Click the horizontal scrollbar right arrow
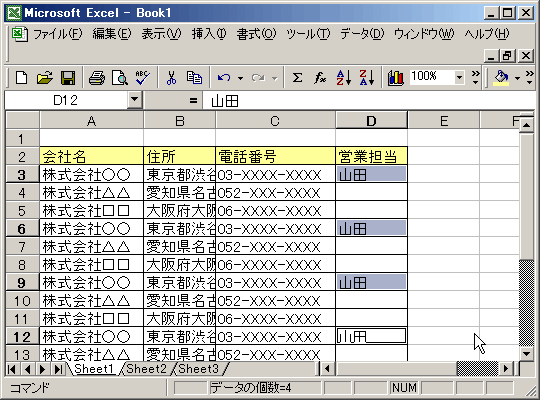This screenshot has height=400, width=540. coord(506,369)
